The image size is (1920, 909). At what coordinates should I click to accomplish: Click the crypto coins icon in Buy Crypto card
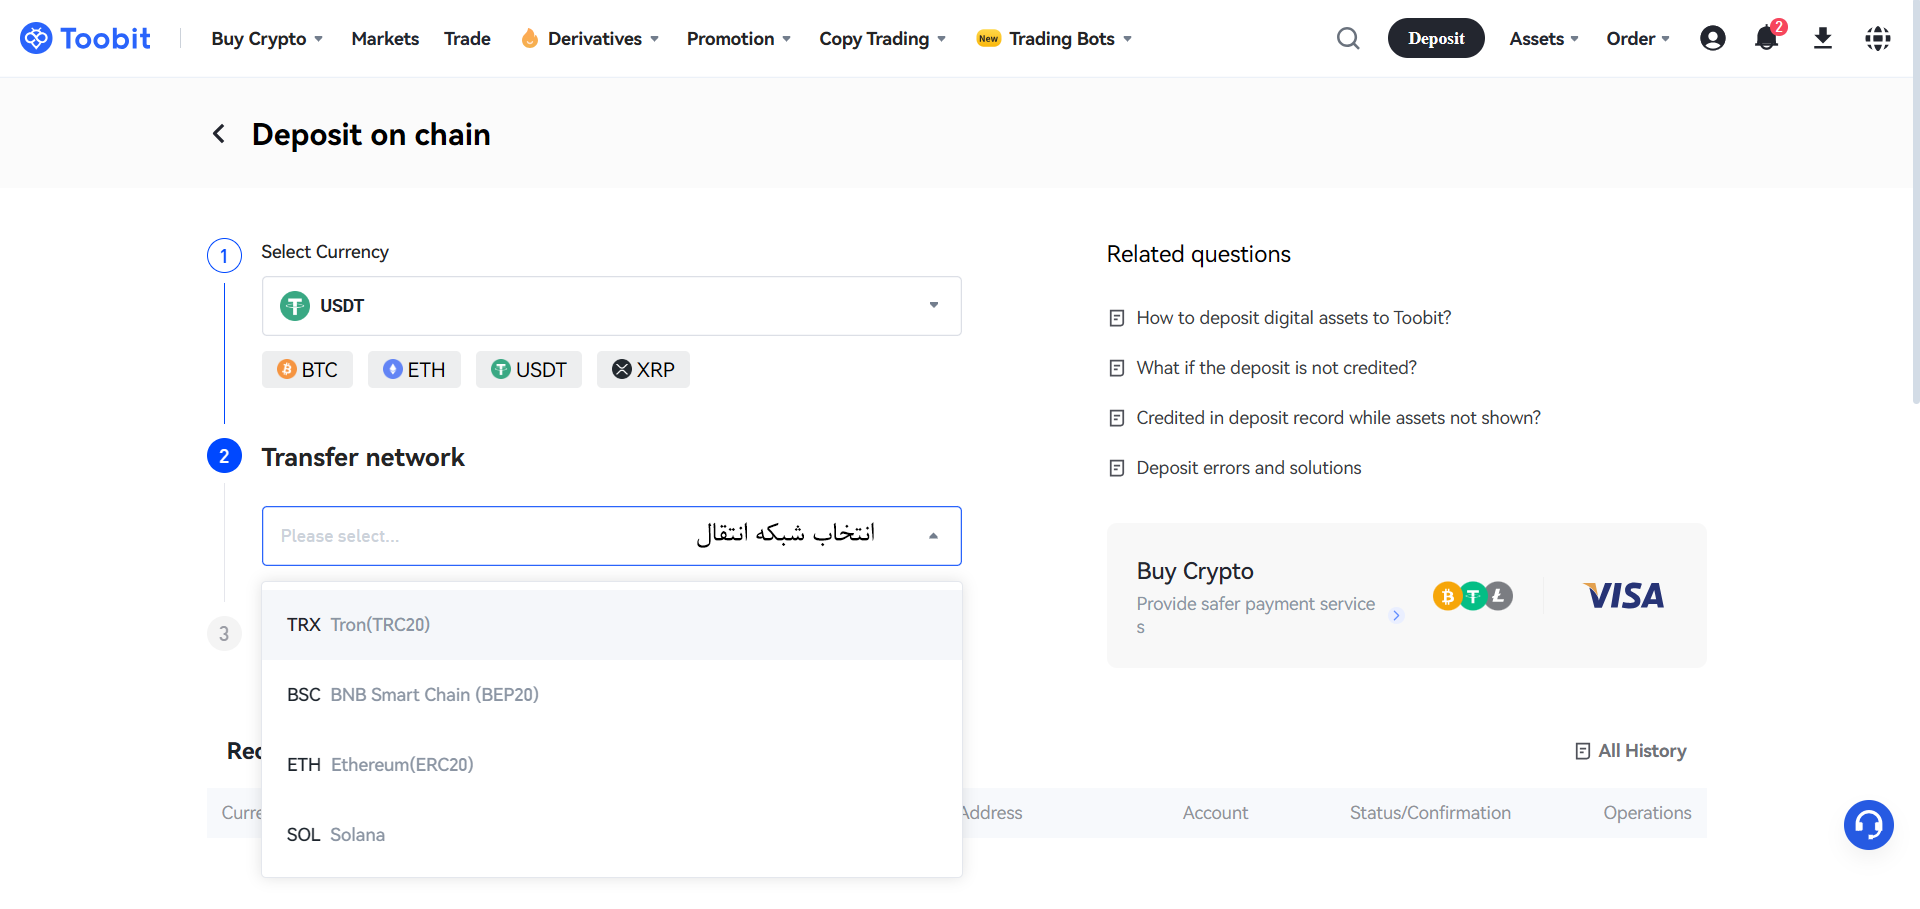coord(1473,596)
